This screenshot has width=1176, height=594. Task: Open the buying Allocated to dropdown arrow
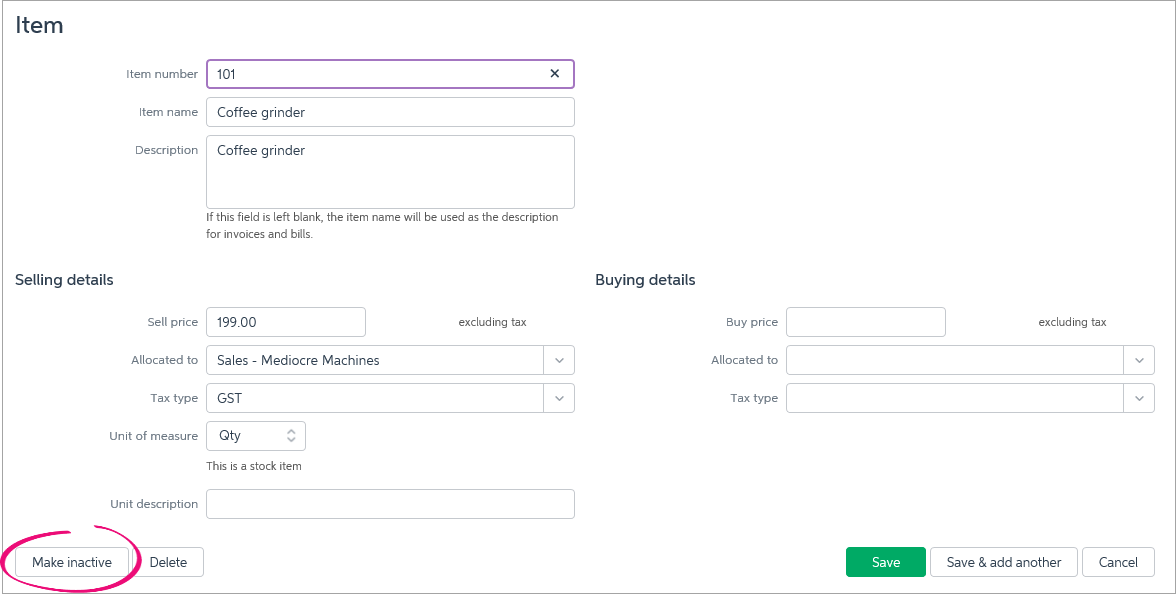1139,360
